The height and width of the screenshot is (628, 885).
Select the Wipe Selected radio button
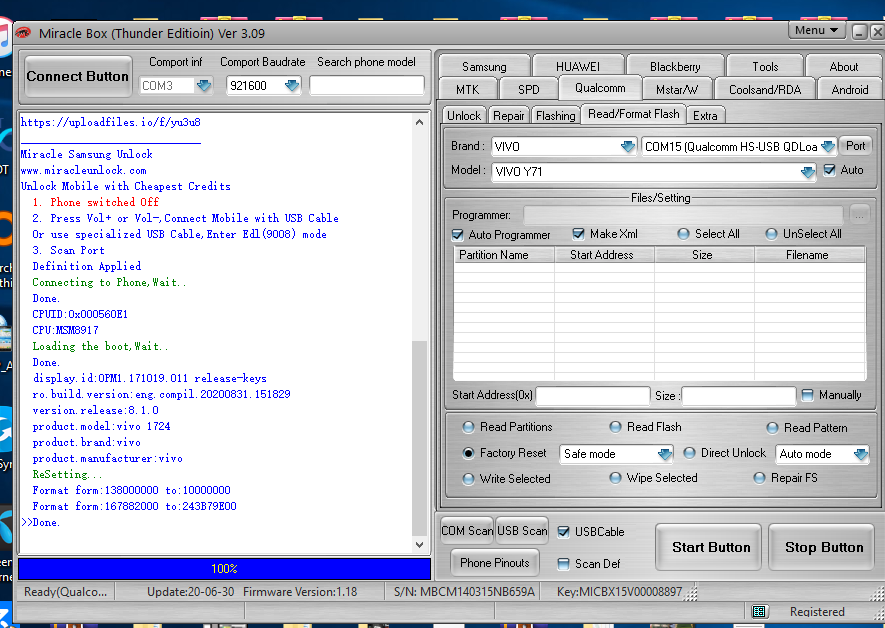(x=615, y=478)
